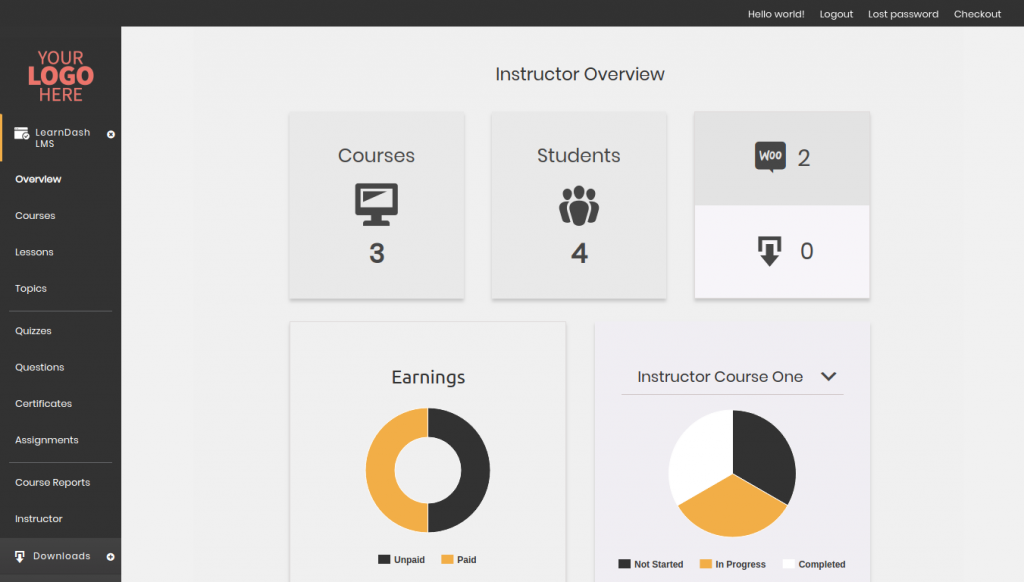Click the Students group icon
The width and height of the screenshot is (1024, 582).
pos(579,206)
